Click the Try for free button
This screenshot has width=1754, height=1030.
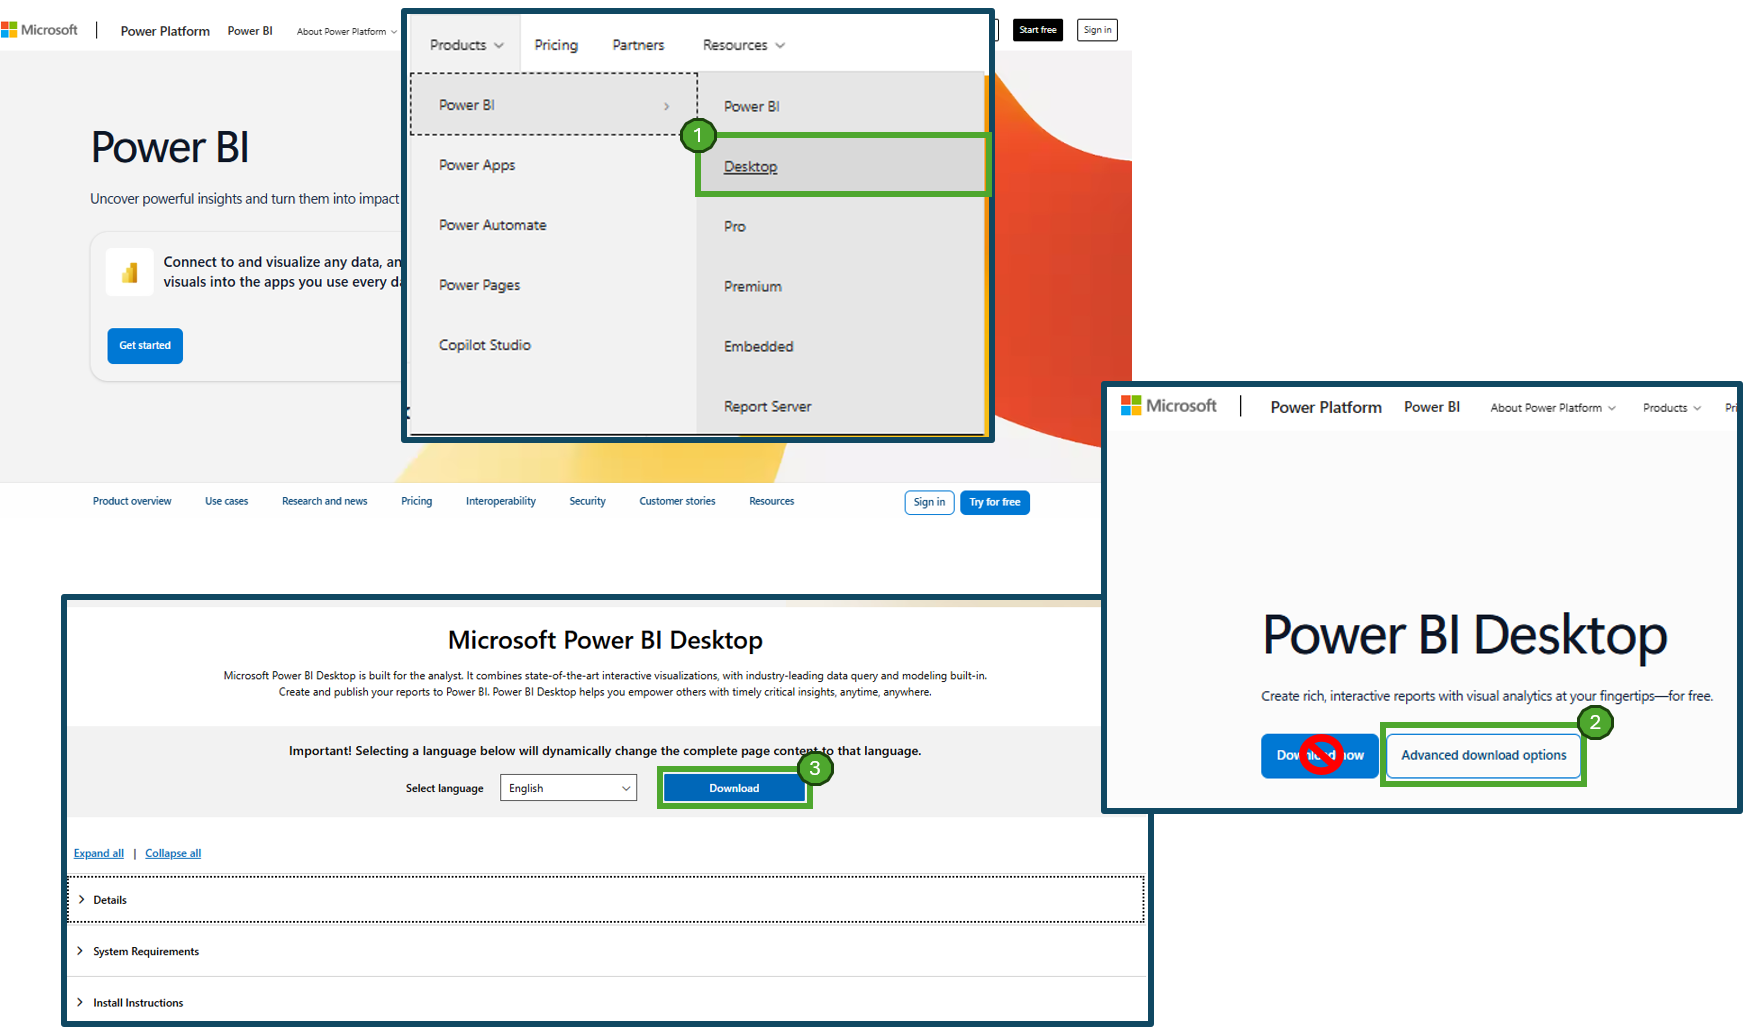995,502
